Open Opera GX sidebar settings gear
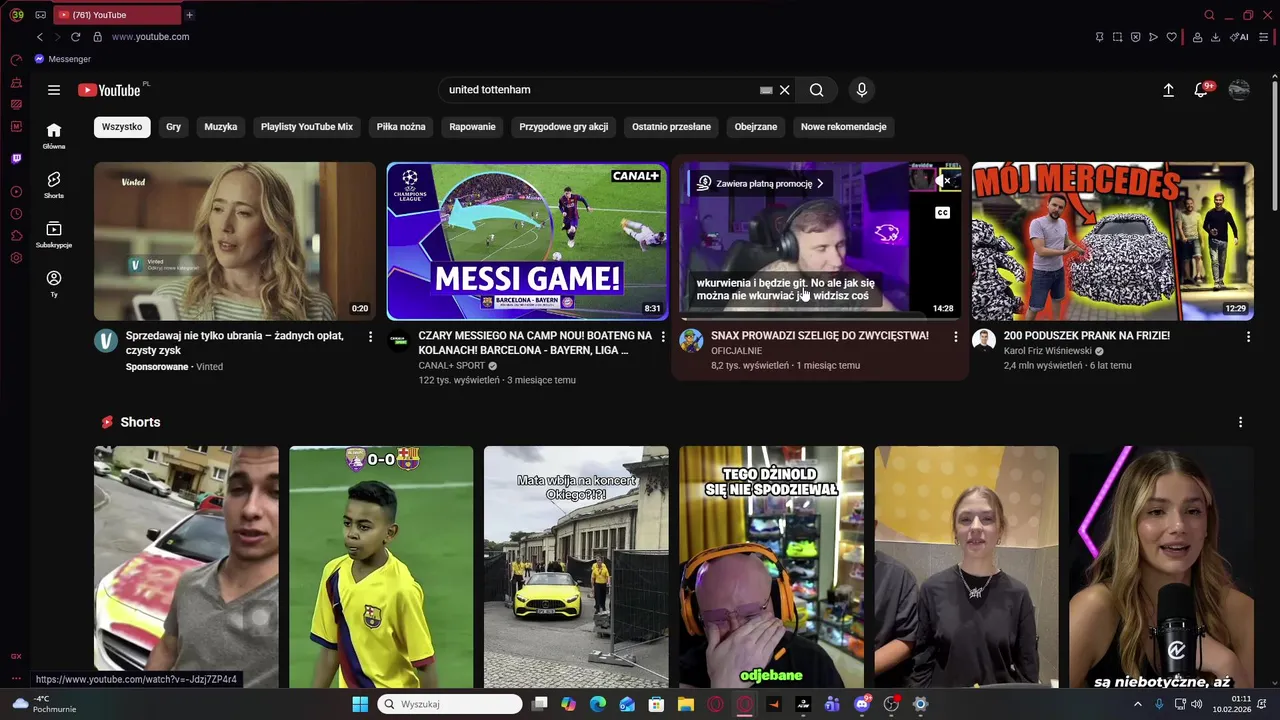The width and height of the screenshot is (1280, 720). [x=16, y=258]
